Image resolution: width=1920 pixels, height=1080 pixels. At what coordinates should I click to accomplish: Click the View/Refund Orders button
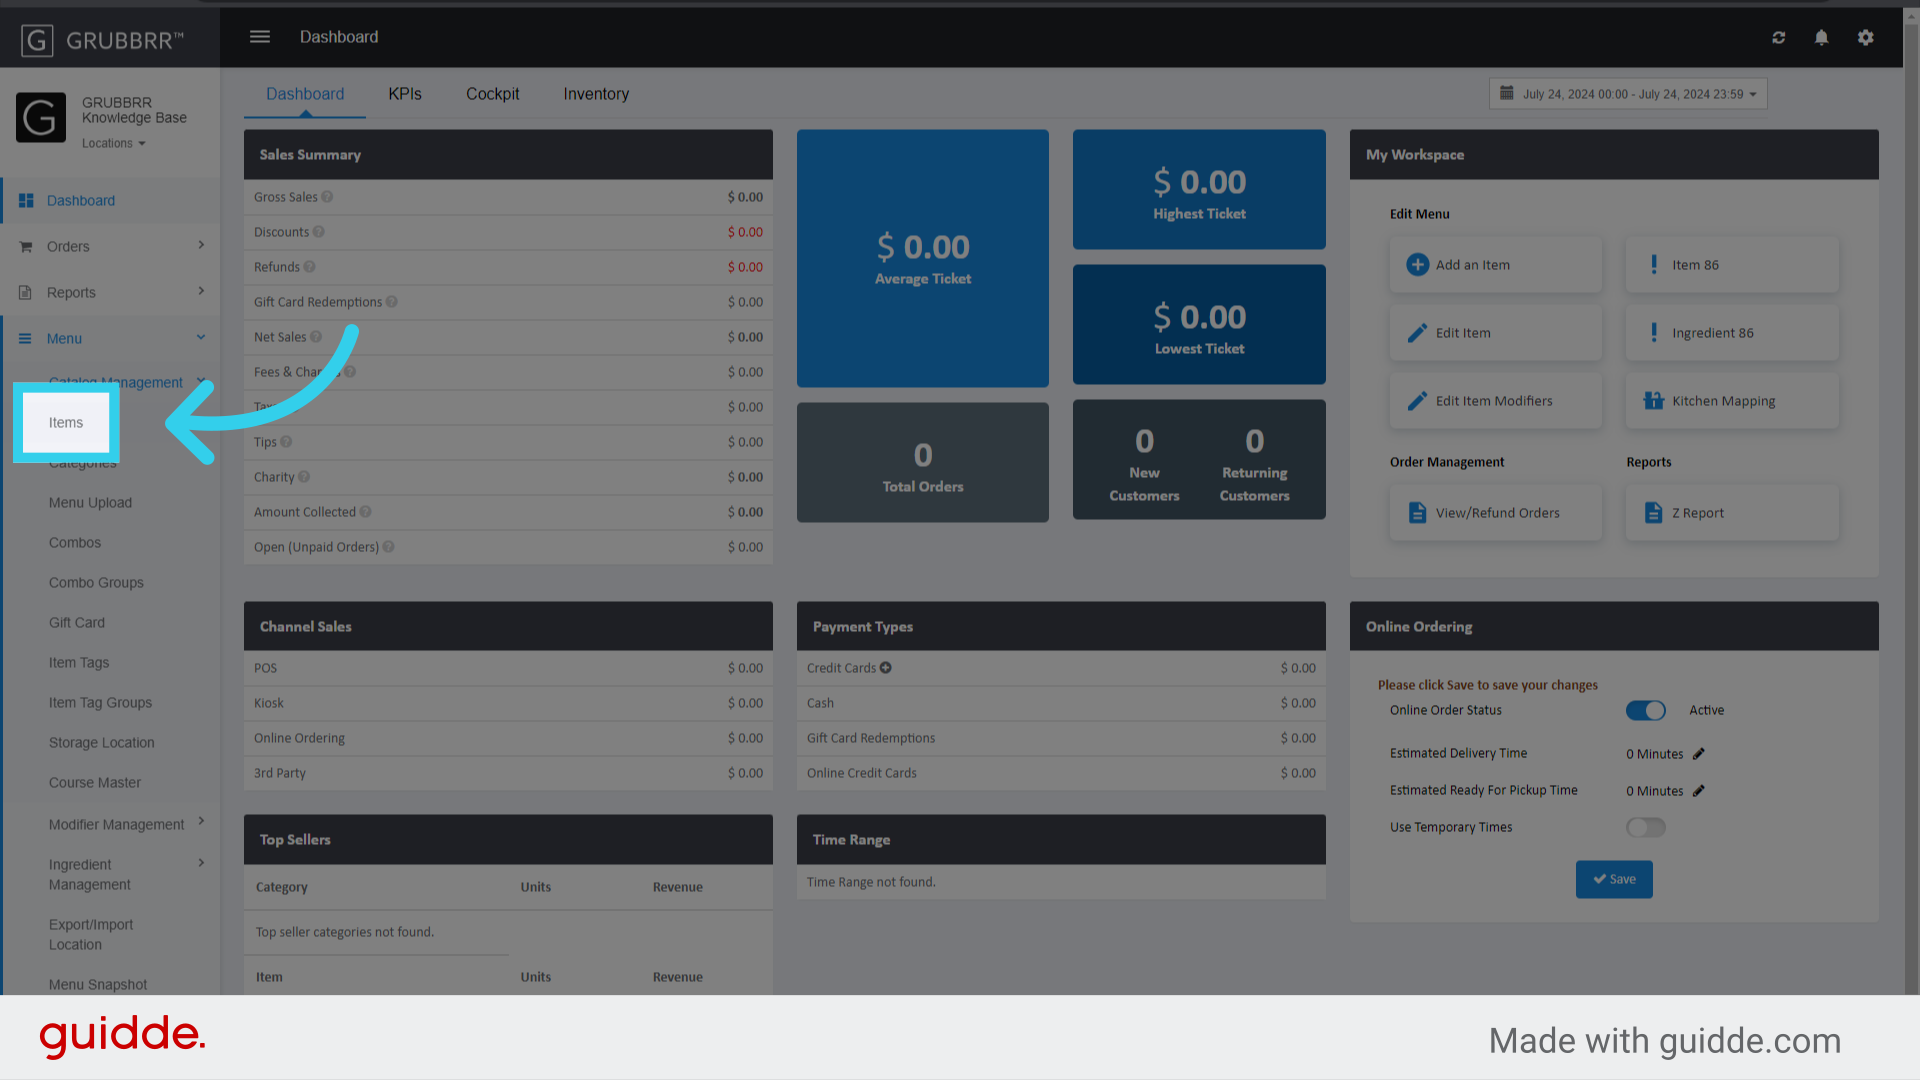[1496, 513]
